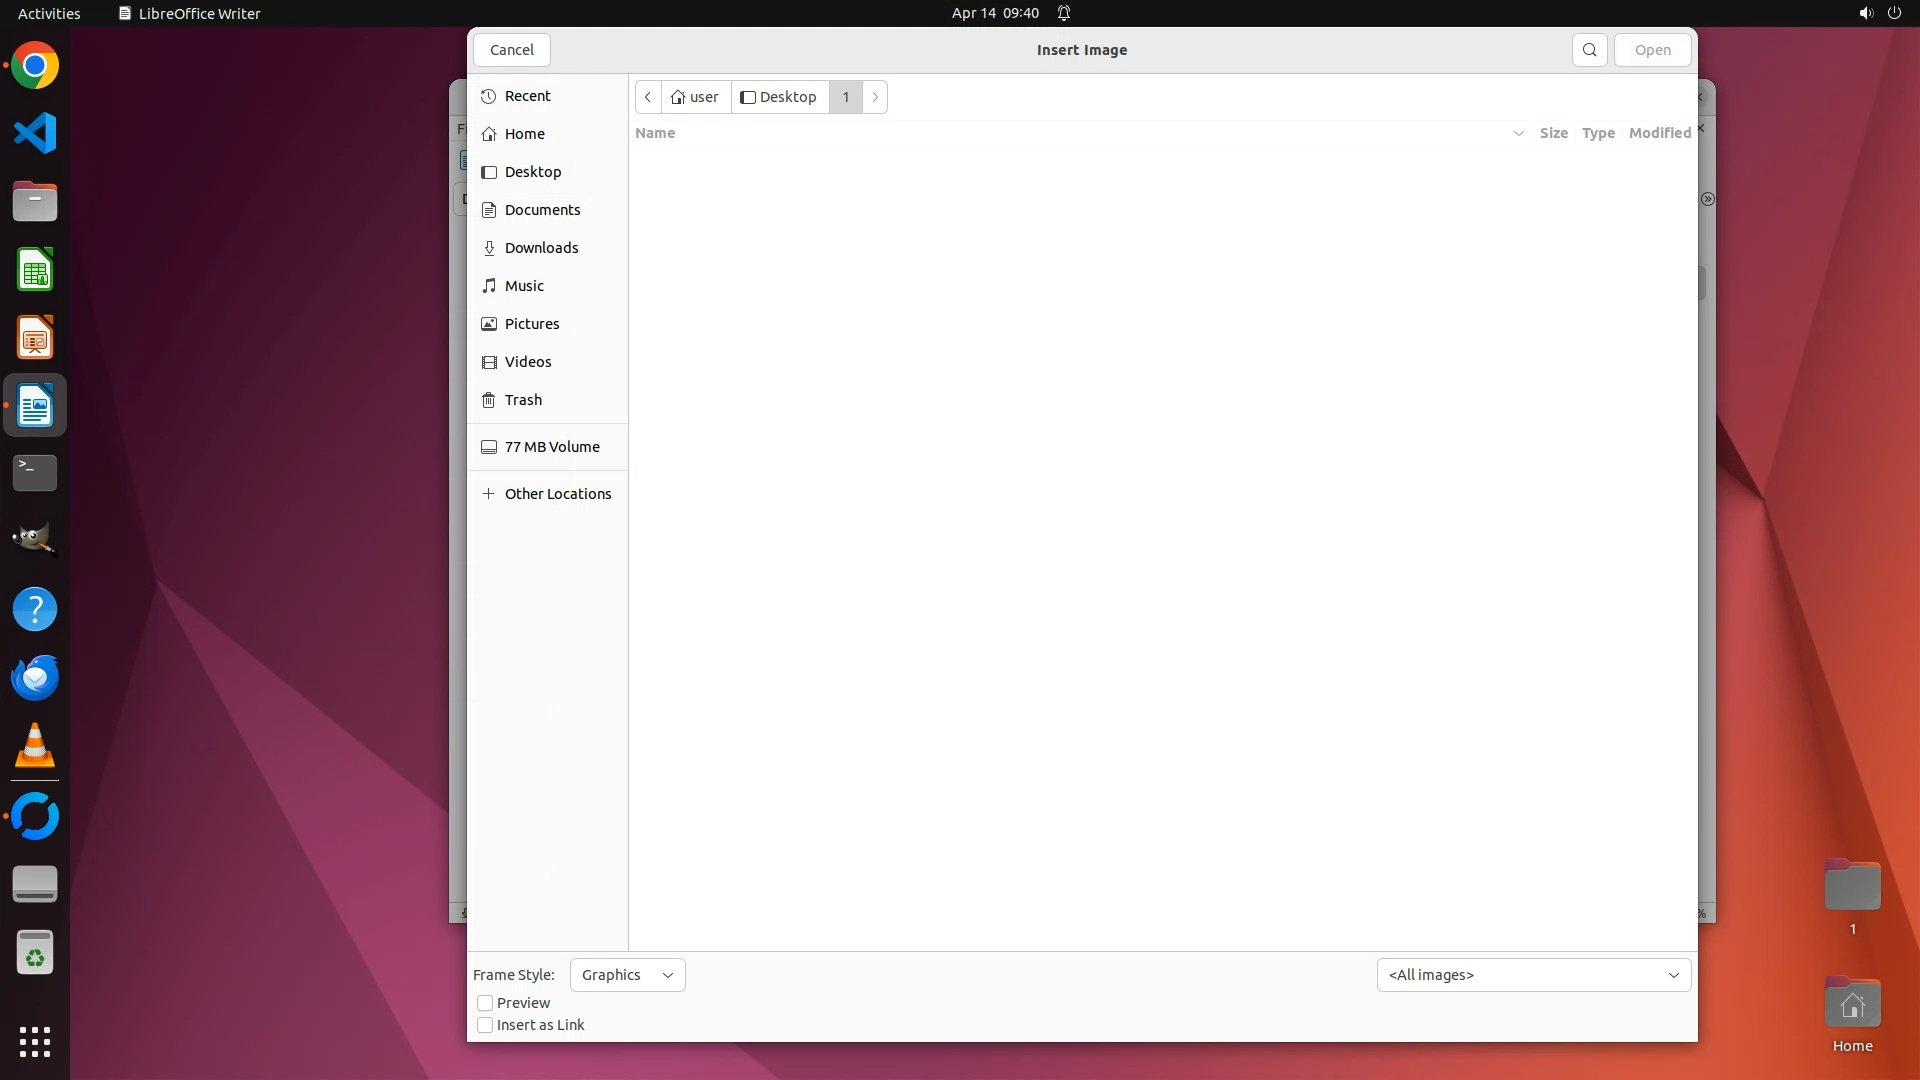Click the user home path segment
The height and width of the screenshot is (1080, 1920).
tap(695, 97)
